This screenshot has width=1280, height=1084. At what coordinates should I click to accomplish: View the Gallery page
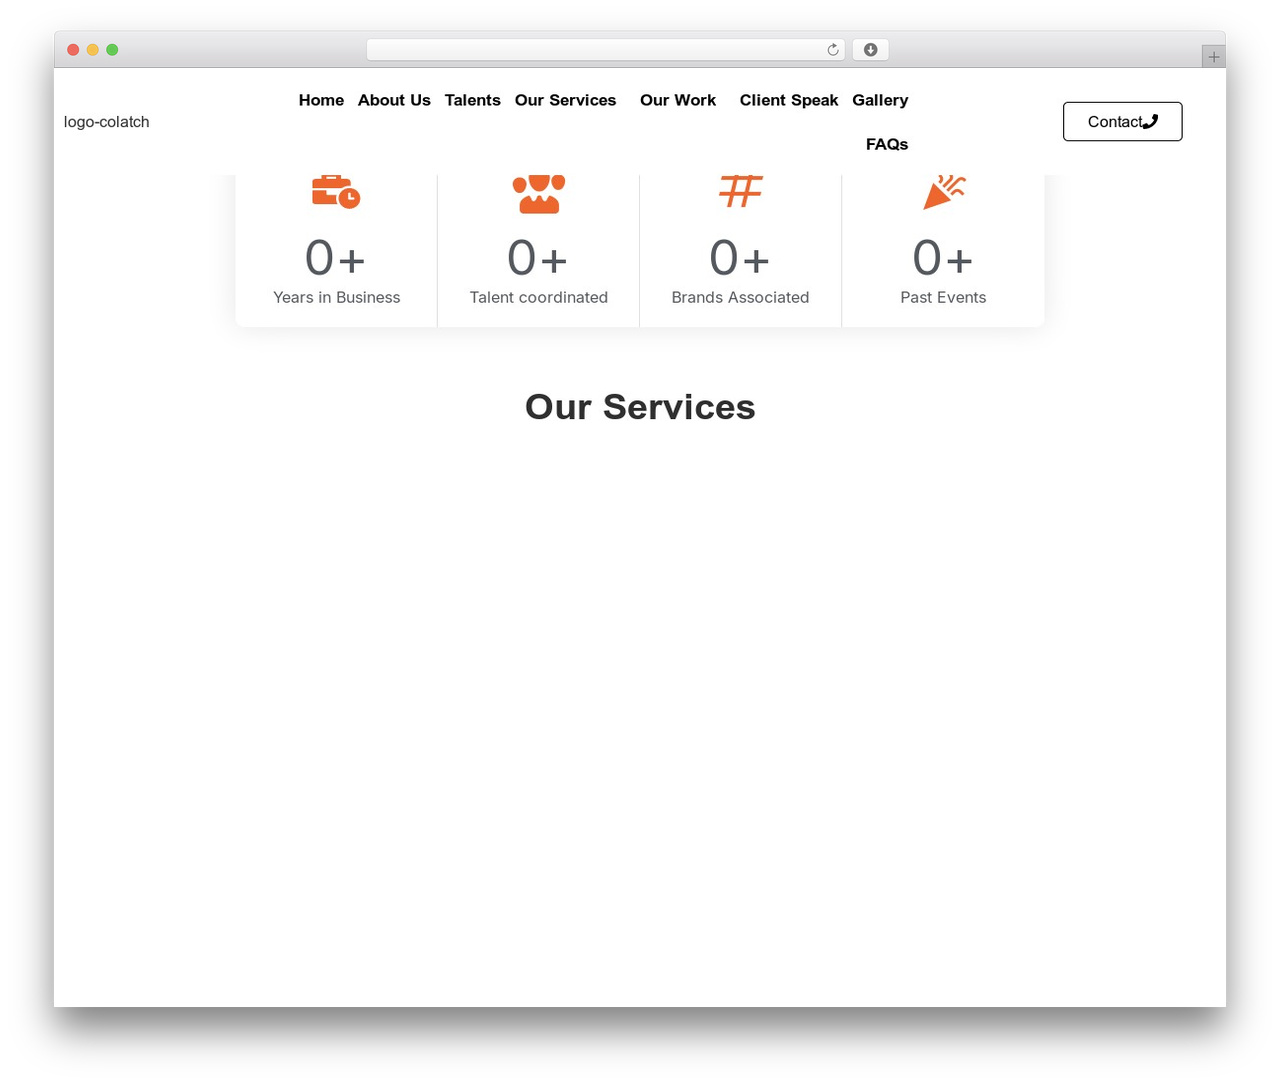pos(880,100)
